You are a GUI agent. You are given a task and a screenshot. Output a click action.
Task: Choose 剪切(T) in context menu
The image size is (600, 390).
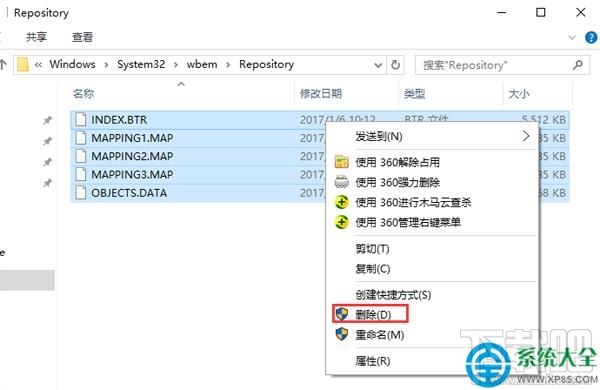[432, 249]
